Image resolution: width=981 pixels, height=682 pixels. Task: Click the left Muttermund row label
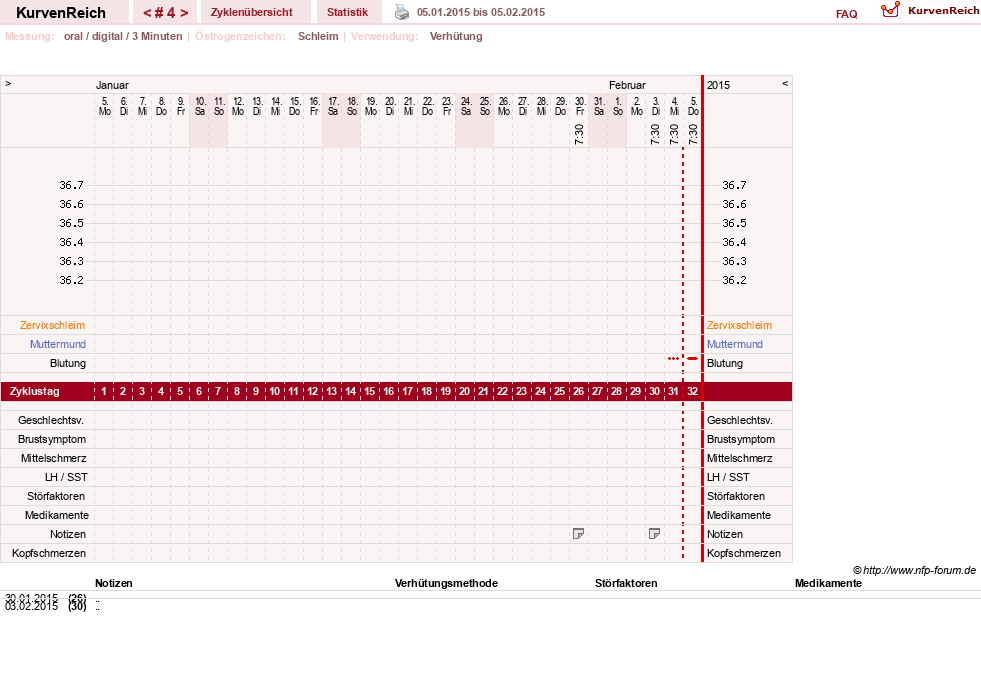(58, 344)
